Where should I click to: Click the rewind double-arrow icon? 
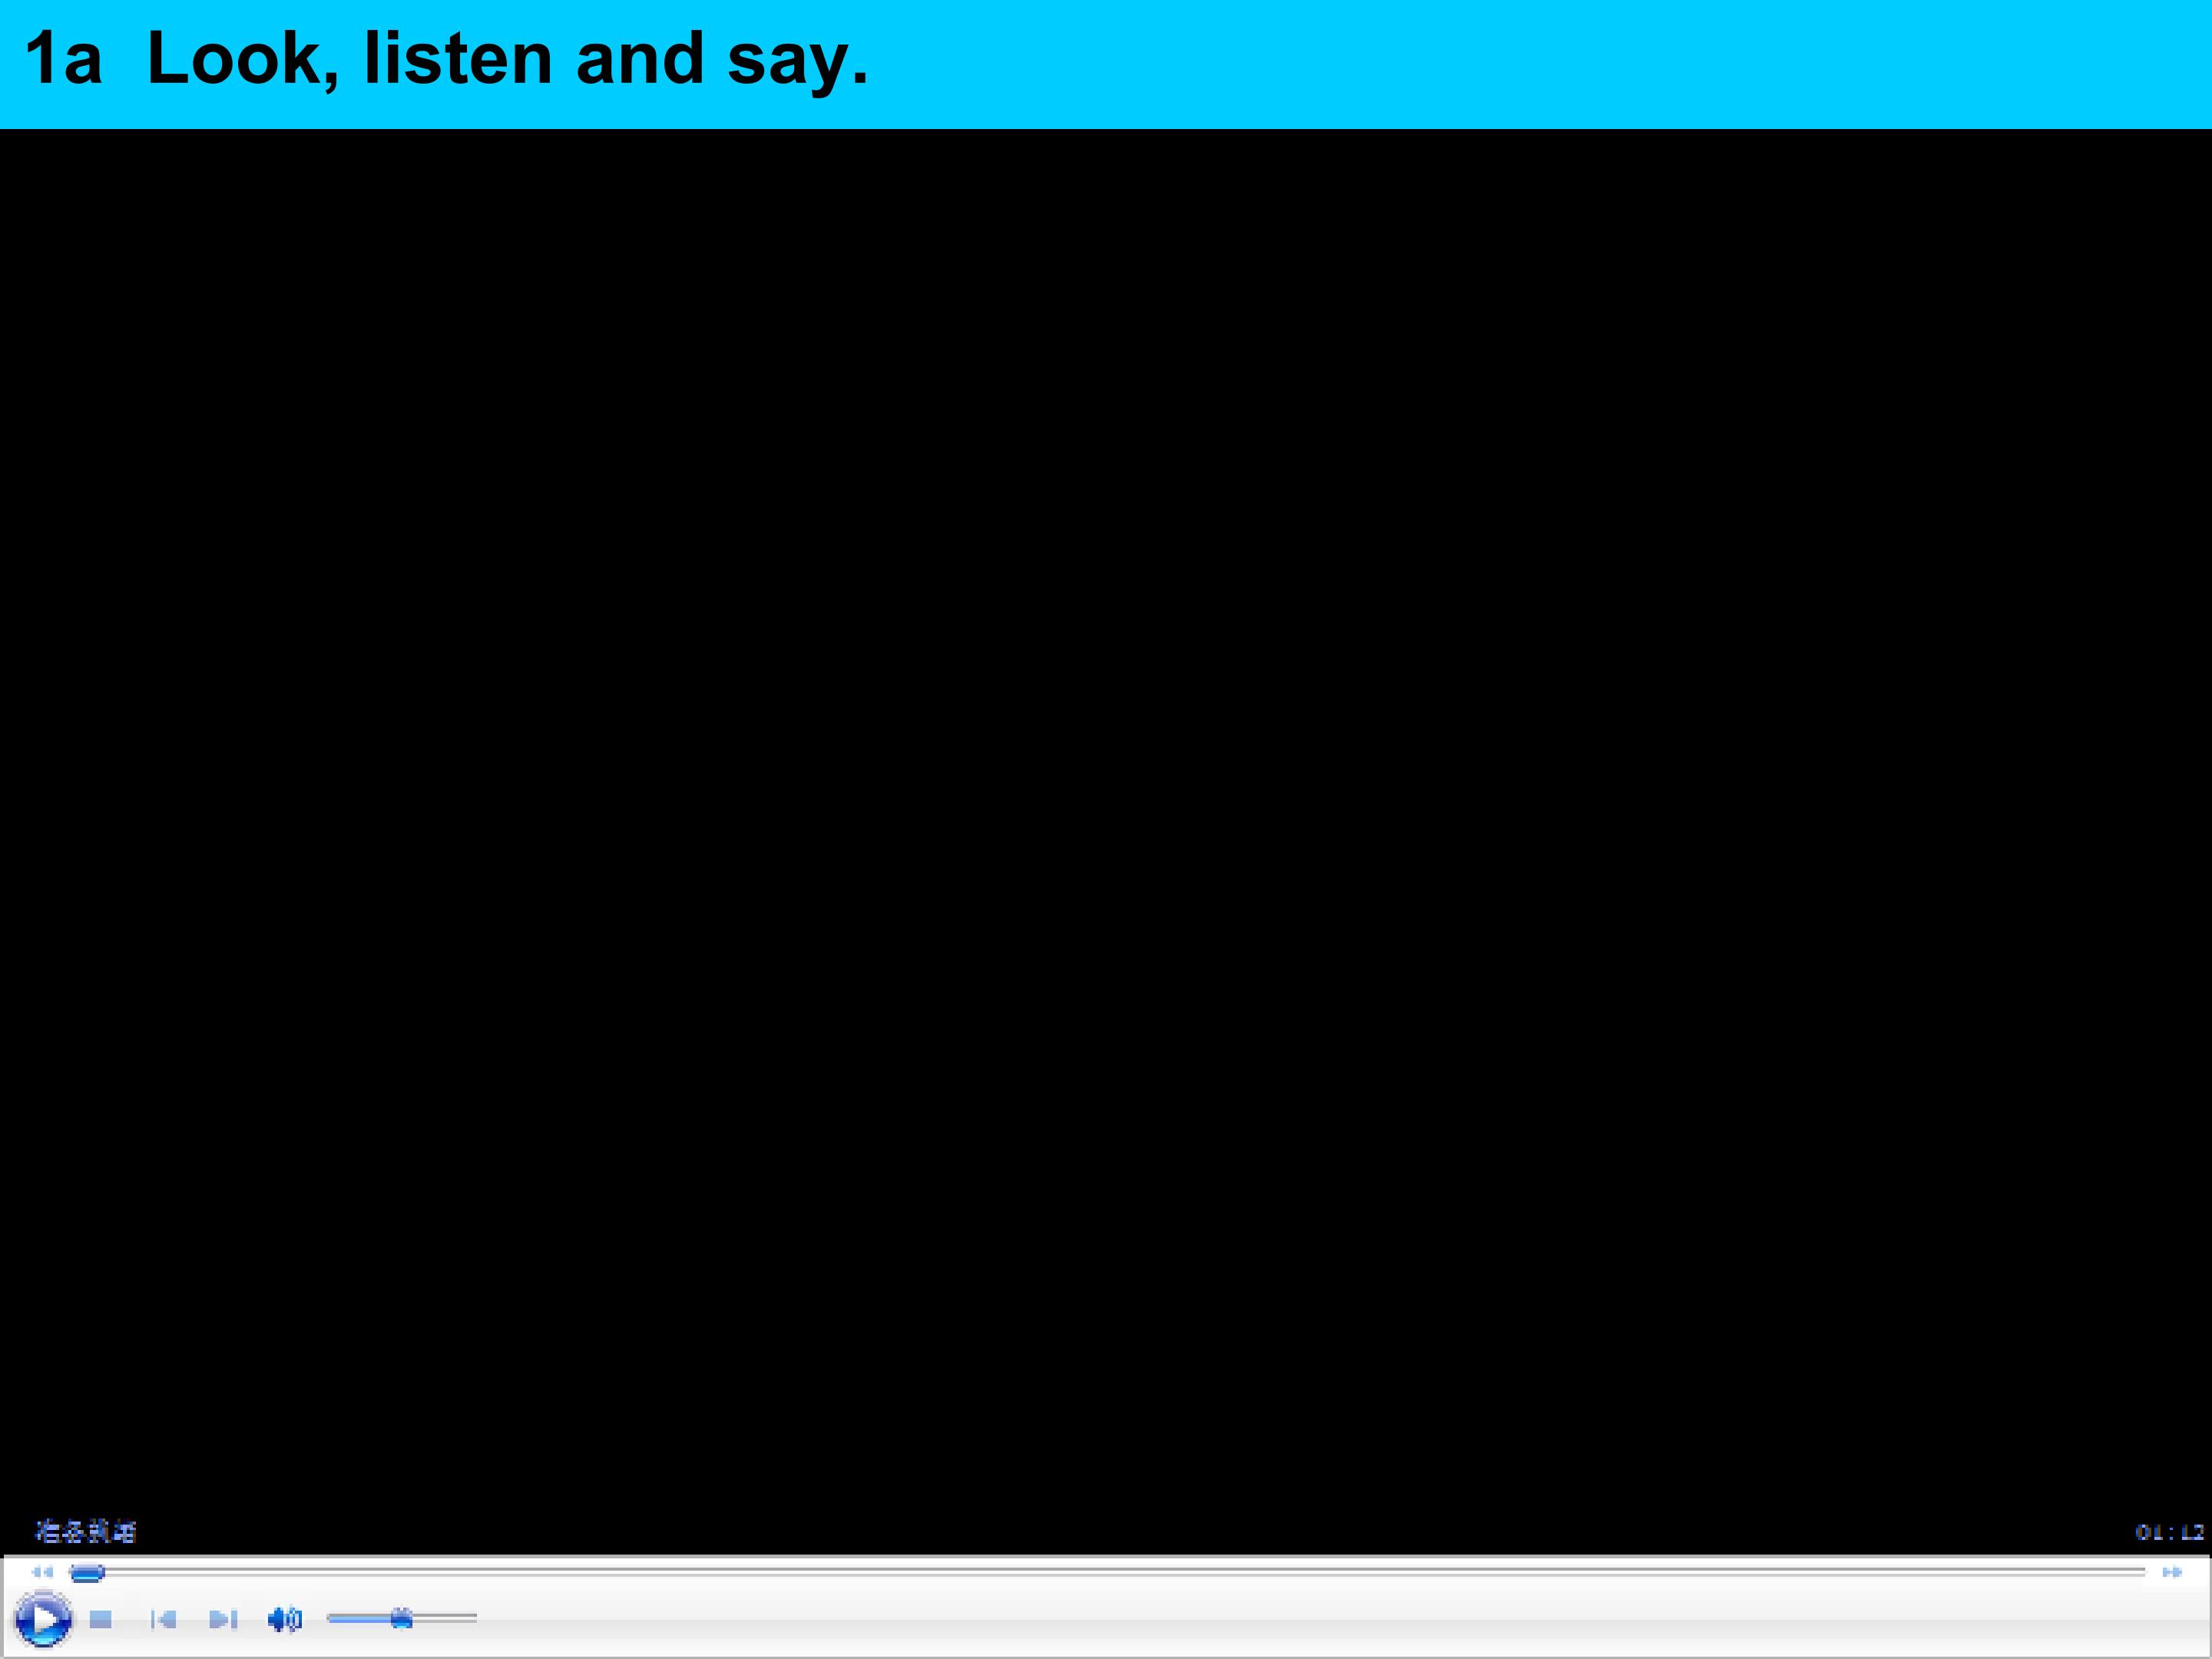click(x=42, y=1573)
